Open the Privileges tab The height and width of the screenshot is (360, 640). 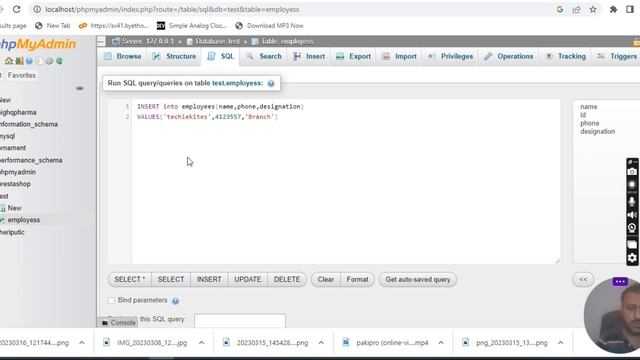[x=451, y=56]
